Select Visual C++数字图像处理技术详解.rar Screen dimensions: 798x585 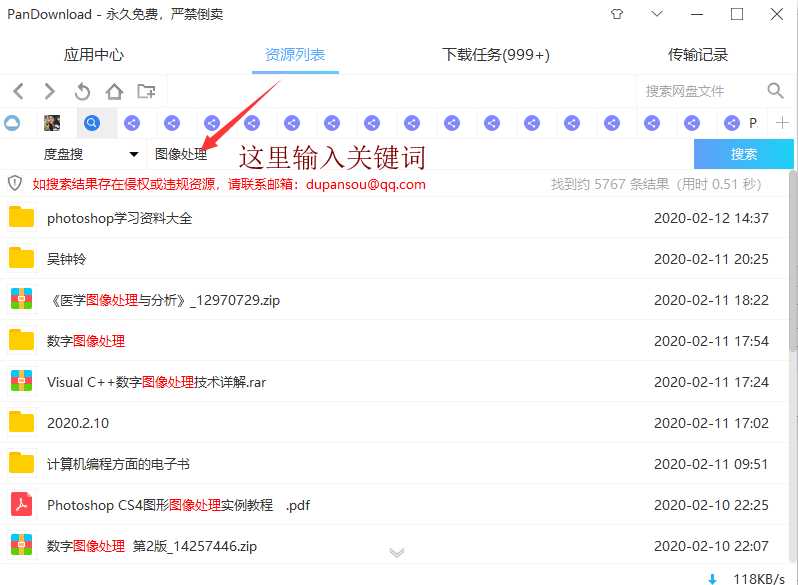point(156,382)
